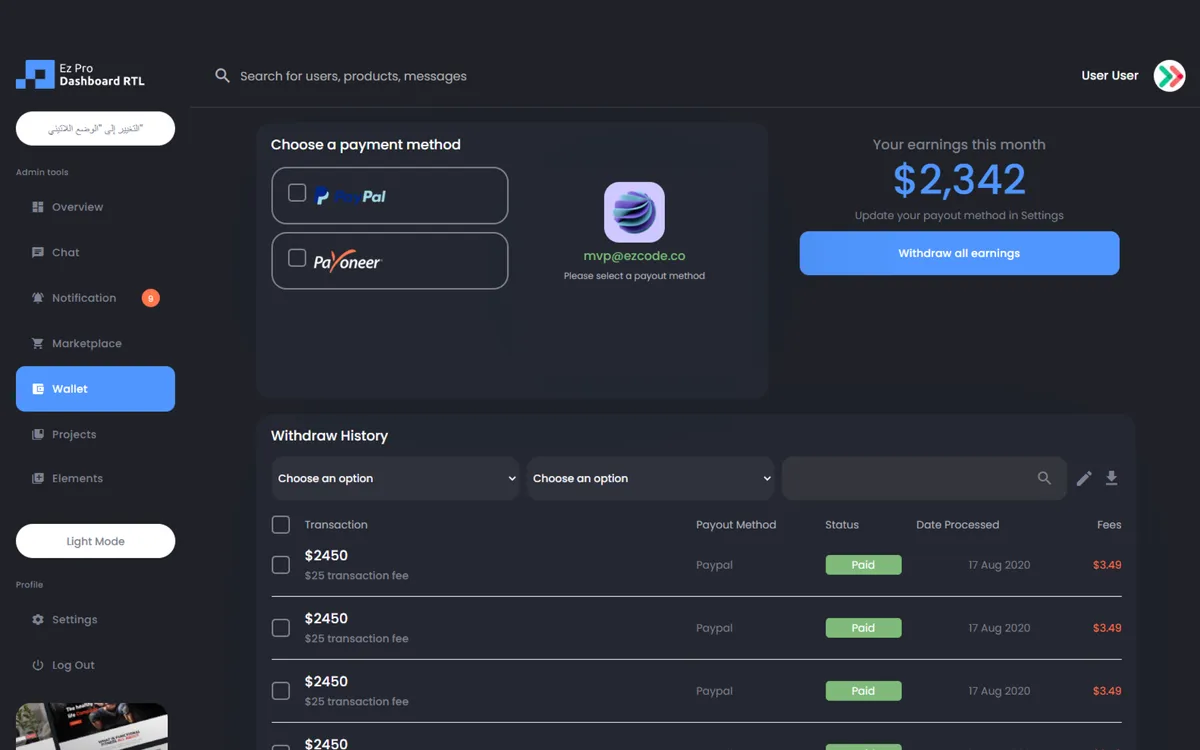Click the Paid status badge in third row

(x=863, y=691)
